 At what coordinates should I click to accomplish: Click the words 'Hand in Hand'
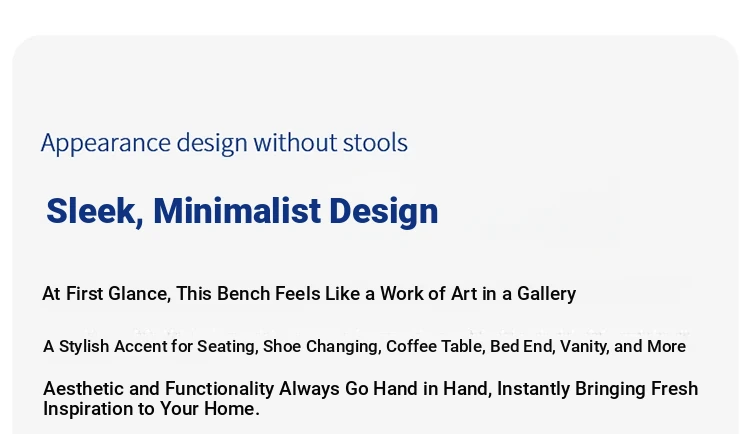[x=432, y=389]
